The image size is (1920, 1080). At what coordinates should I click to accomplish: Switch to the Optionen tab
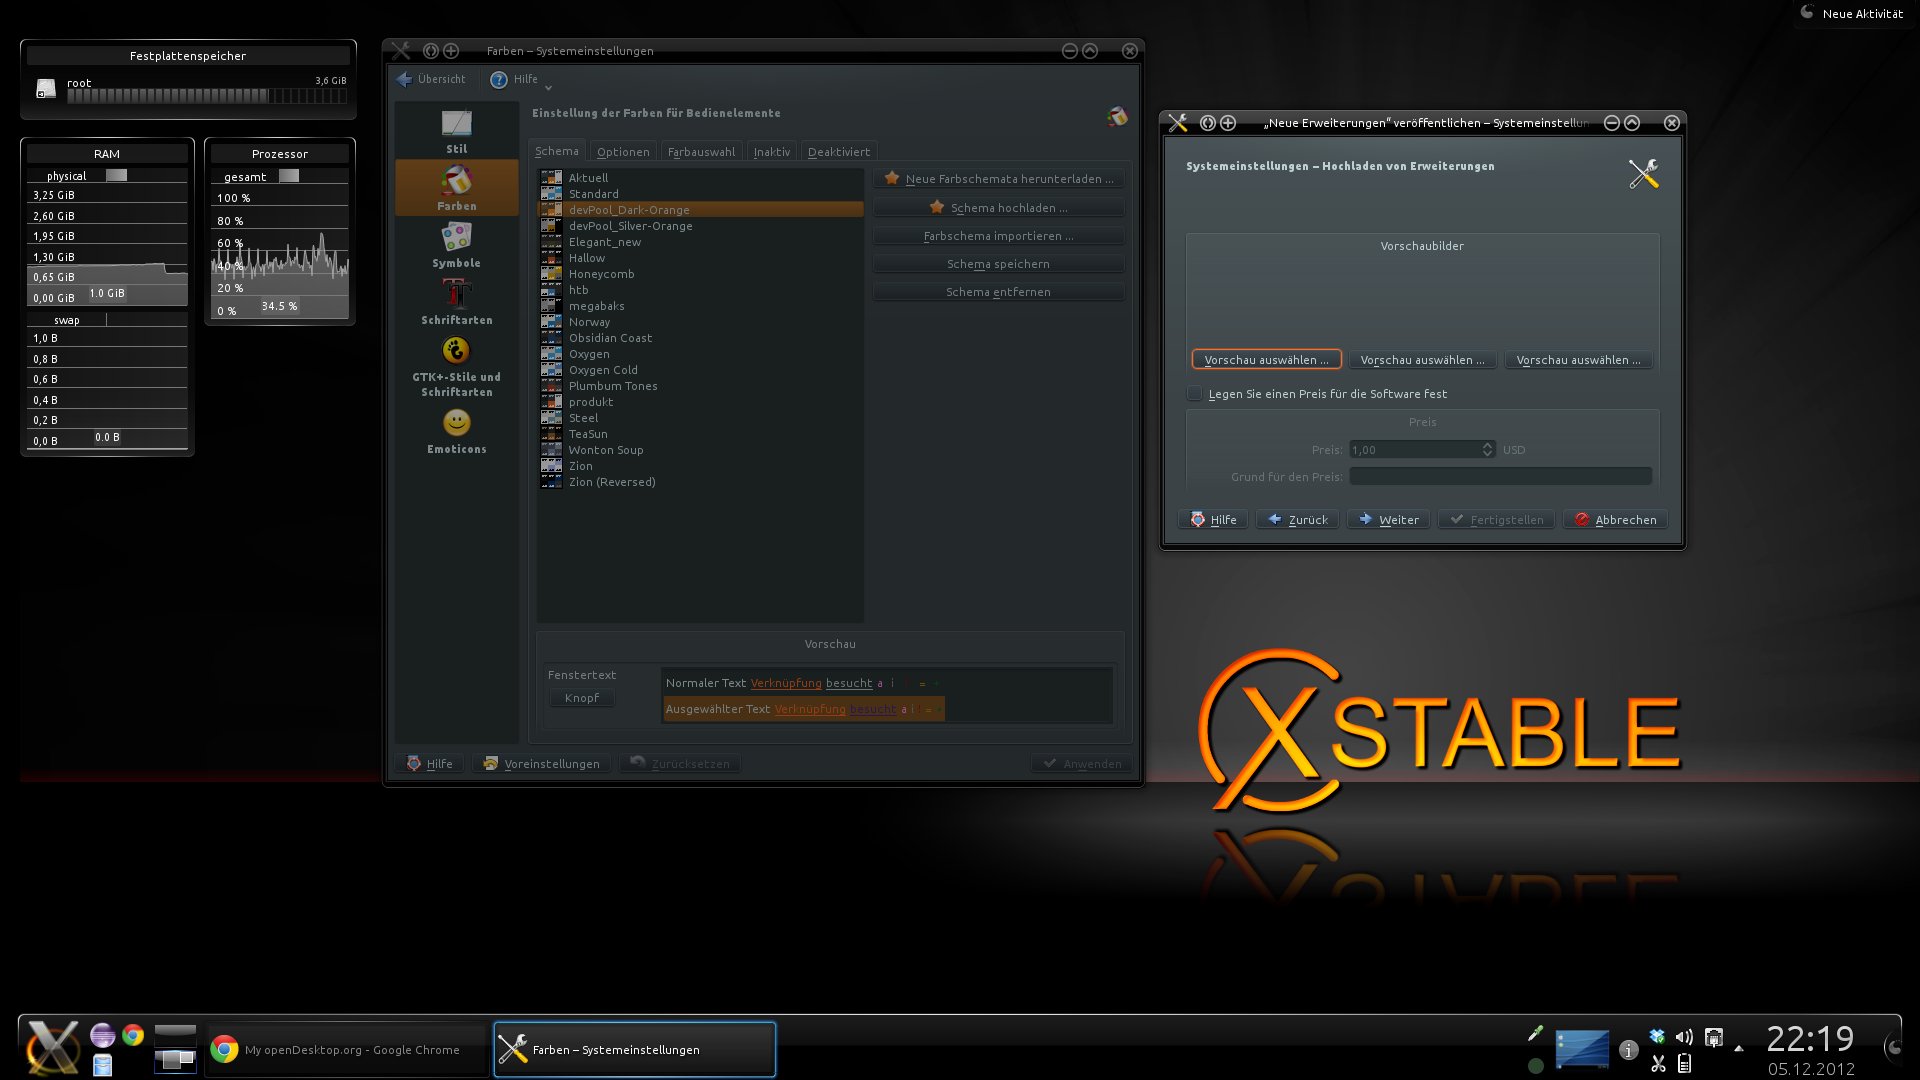point(623,152)
